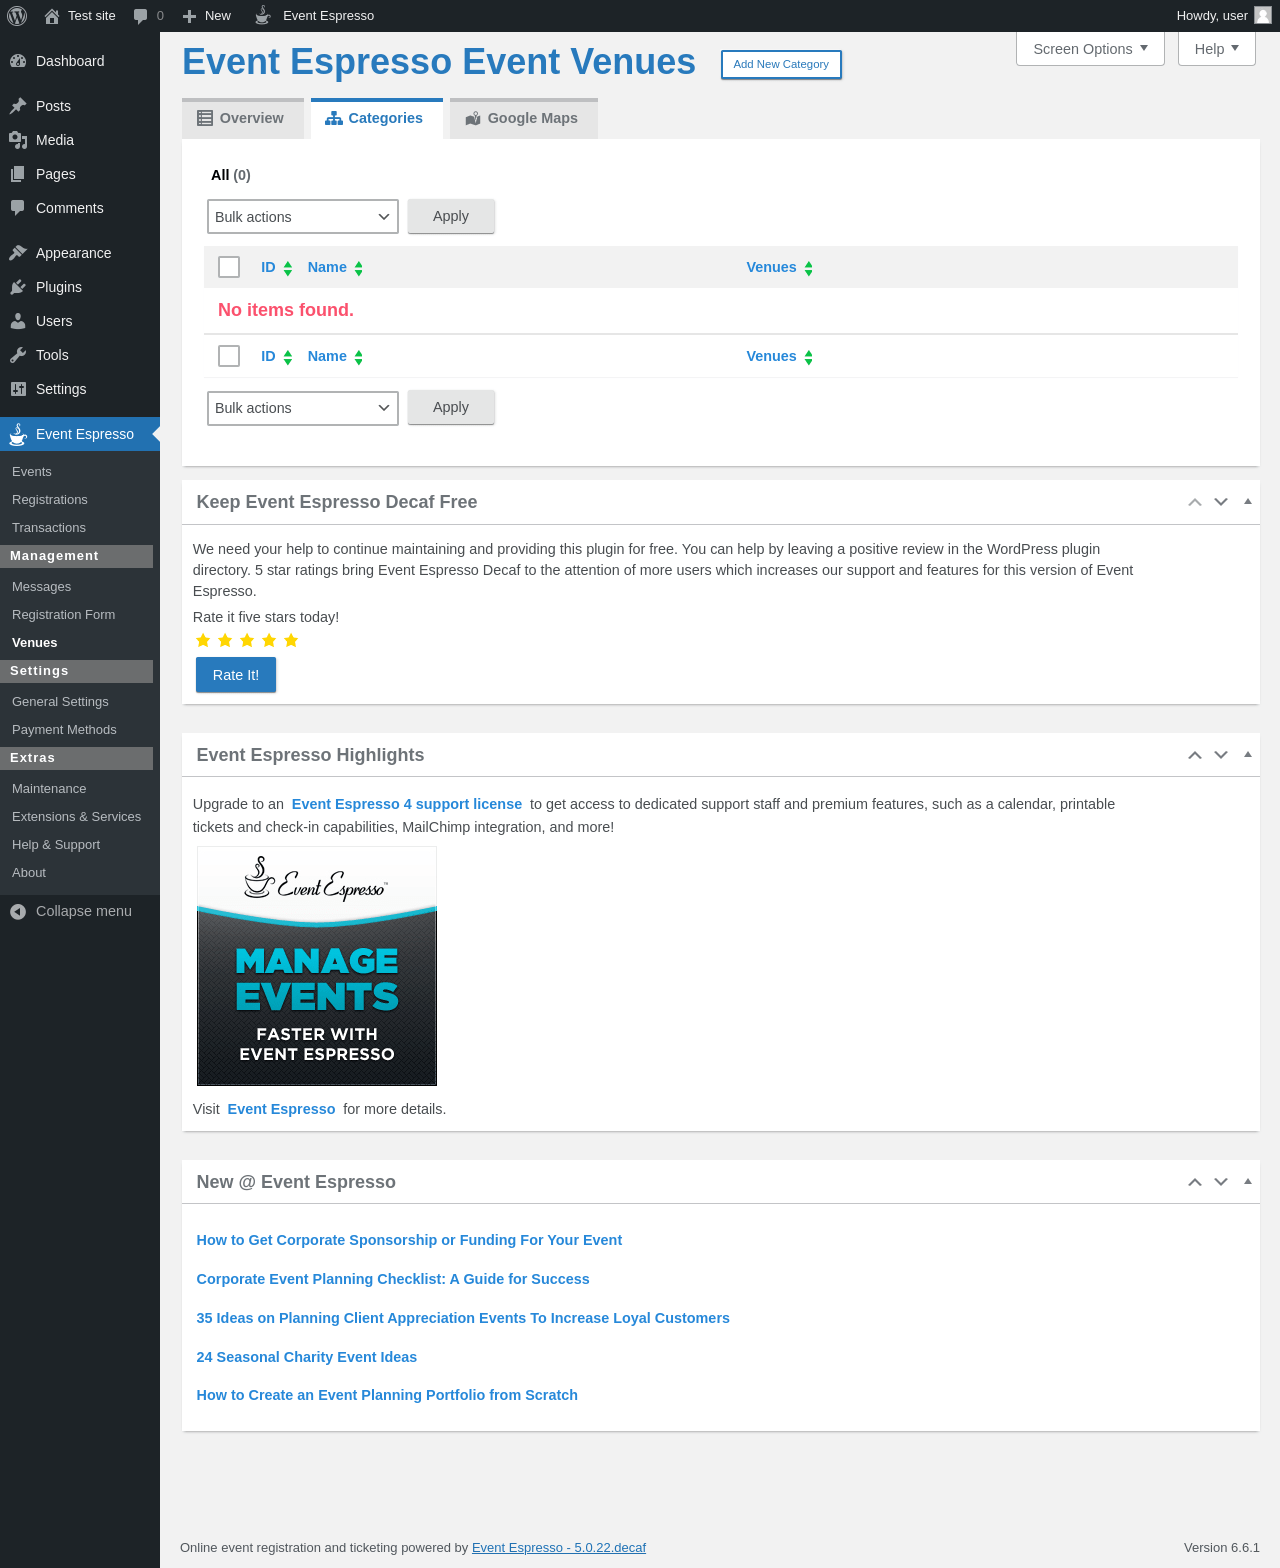Check the select-all checkbox in table header
The height and width of the screenshot is (1568, 1280).
pos(229,267)
